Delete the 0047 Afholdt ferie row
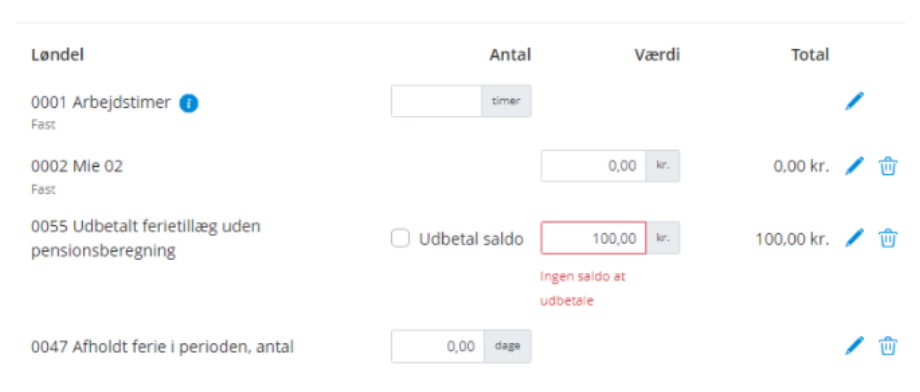This screenshot has height=392, width=920. point(888,346)
